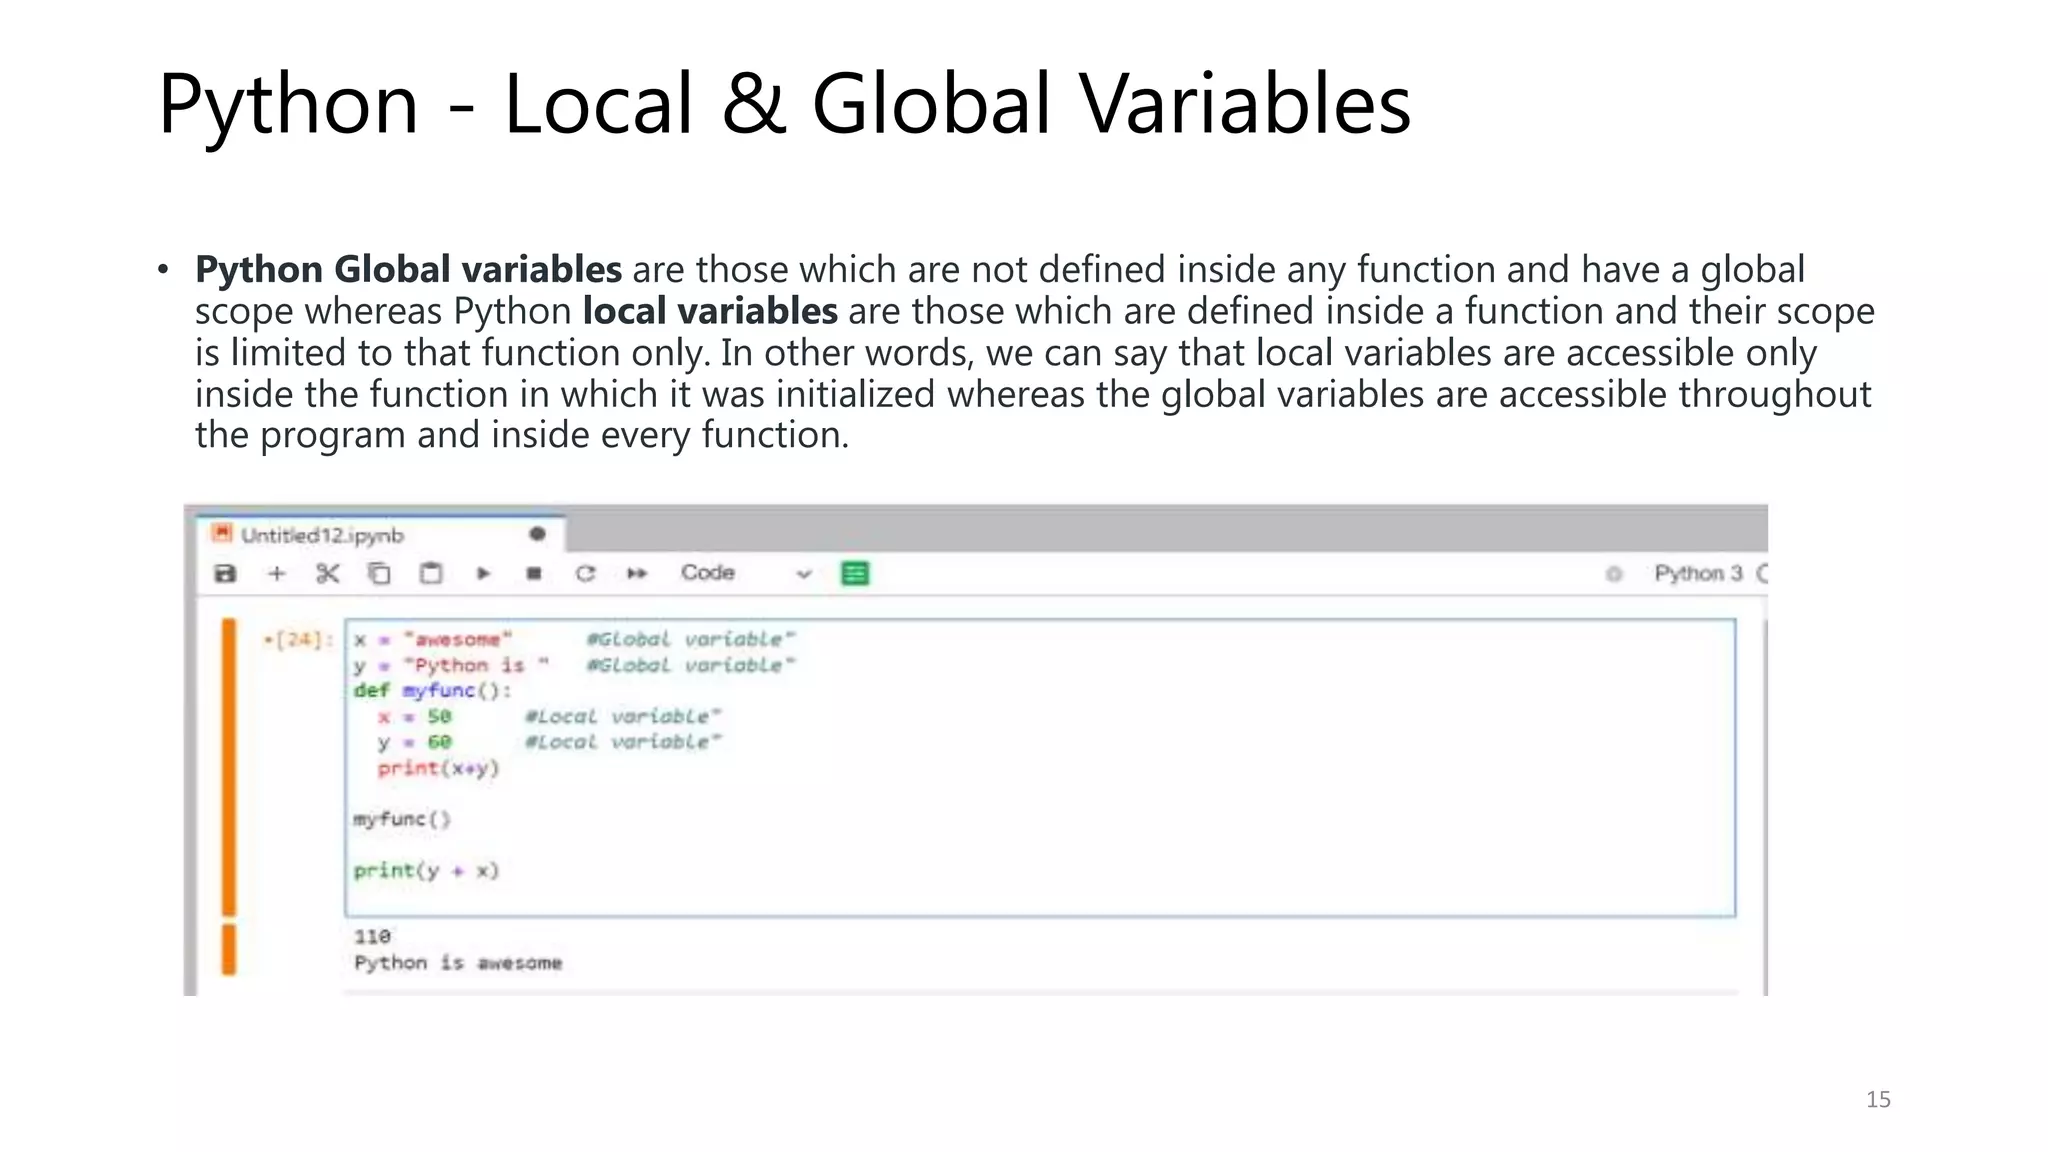Cut the selected cell with the scissors icon
The width and height of the screenshot is (2048, 1152).
pyautogui.click(x=328, y=573)
